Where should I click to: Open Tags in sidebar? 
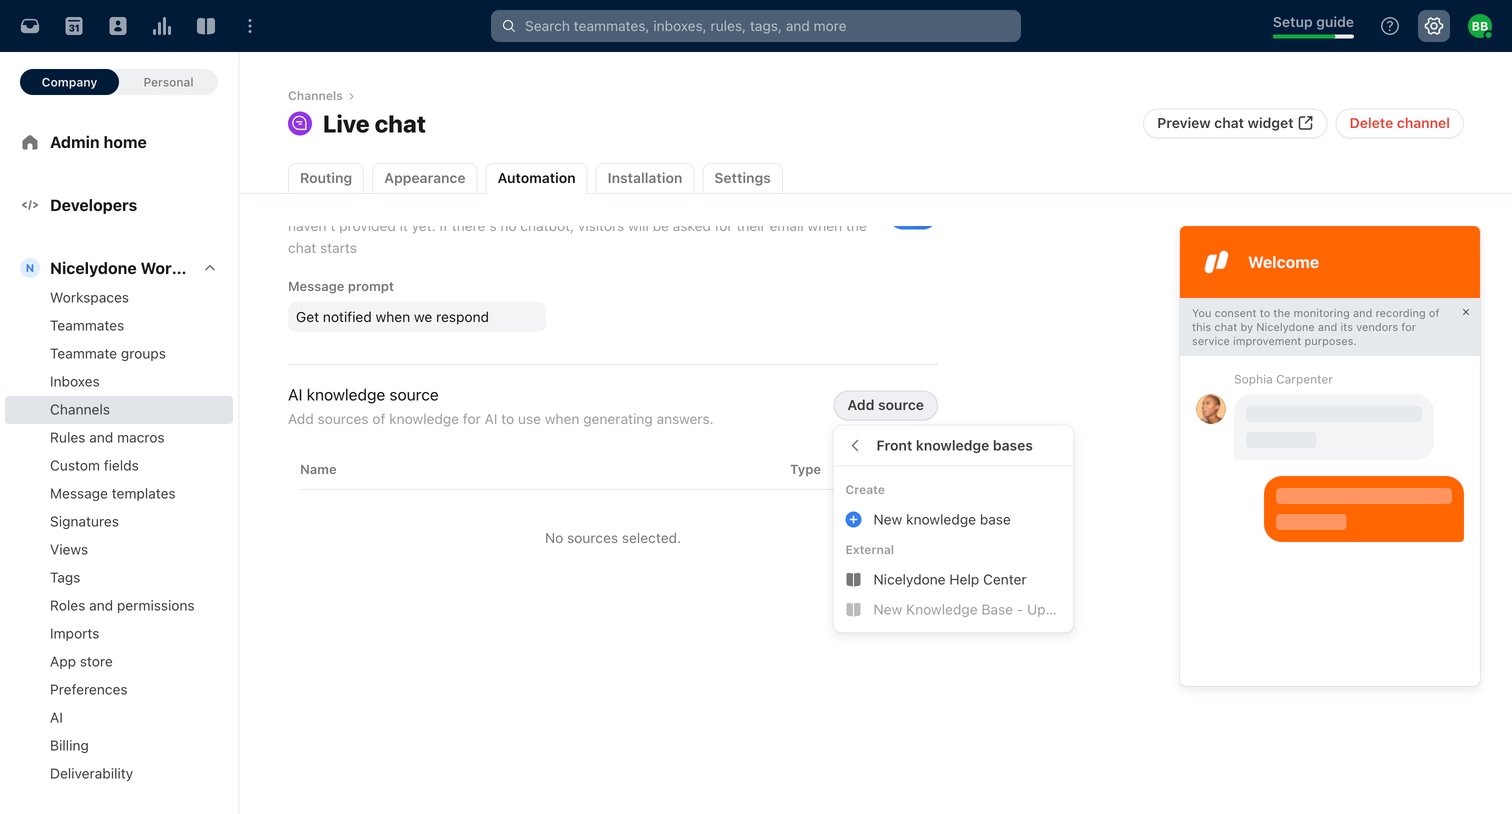[x=65, y=578]
